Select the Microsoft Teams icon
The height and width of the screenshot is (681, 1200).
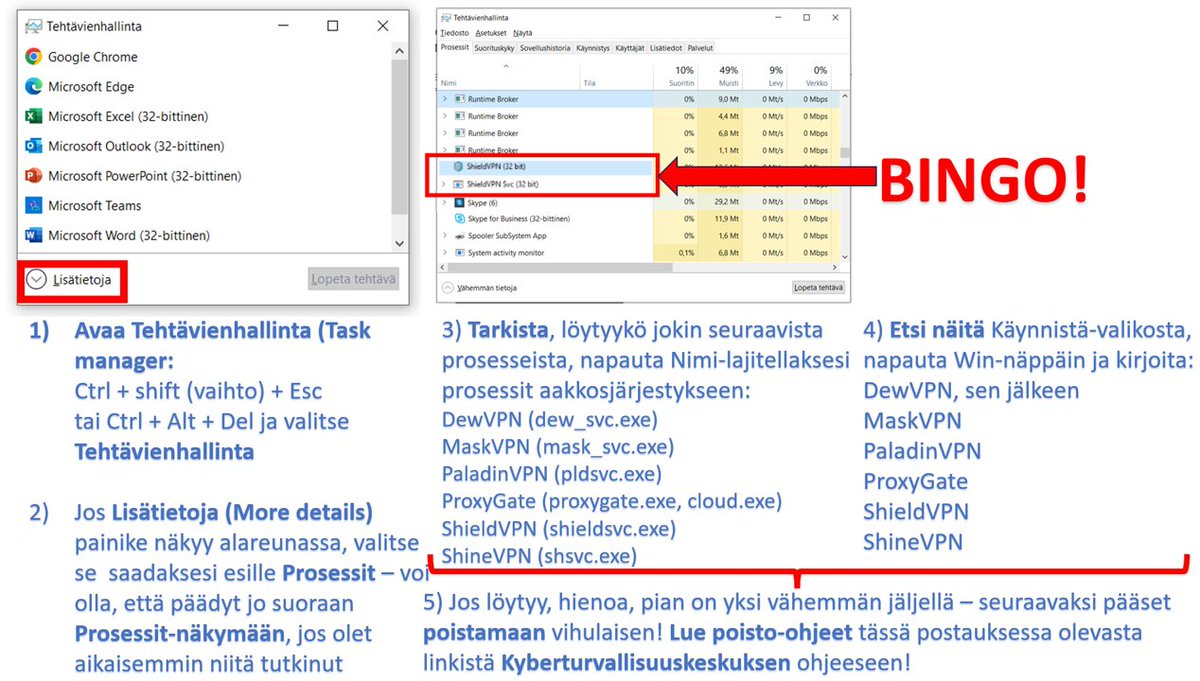click(x=33, y=206)
